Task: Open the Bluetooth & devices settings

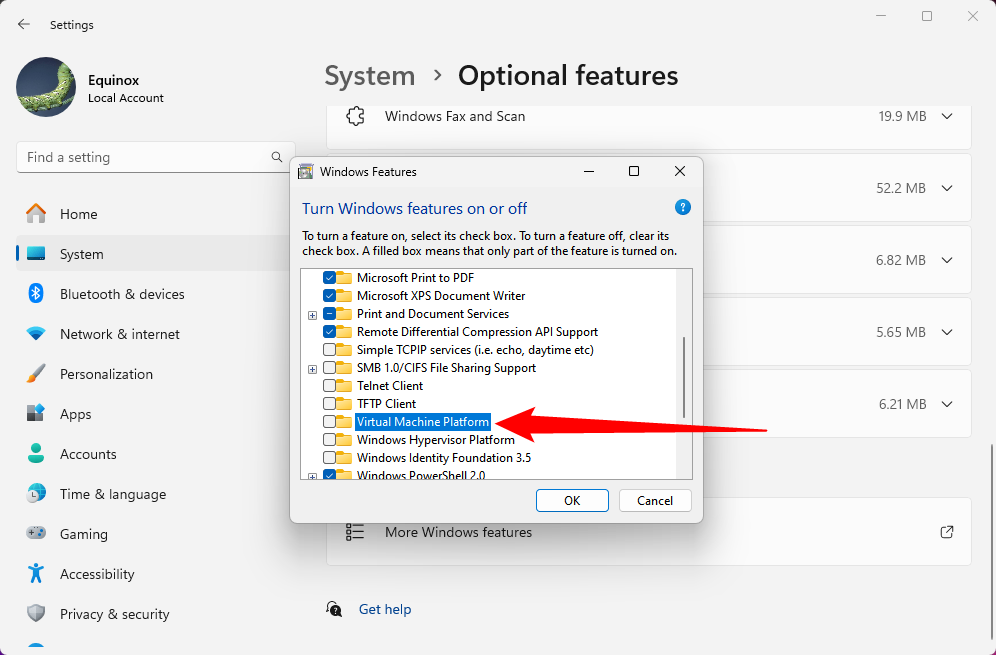Action: coord(122,294)
